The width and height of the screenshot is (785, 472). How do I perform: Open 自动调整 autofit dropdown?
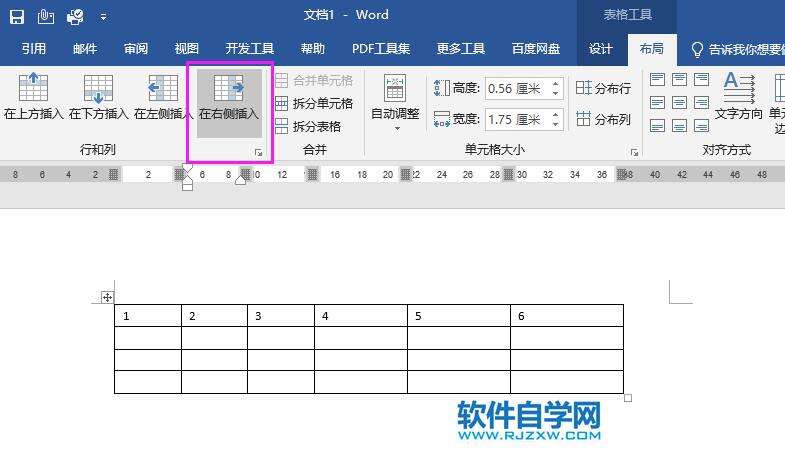(395, 103)
